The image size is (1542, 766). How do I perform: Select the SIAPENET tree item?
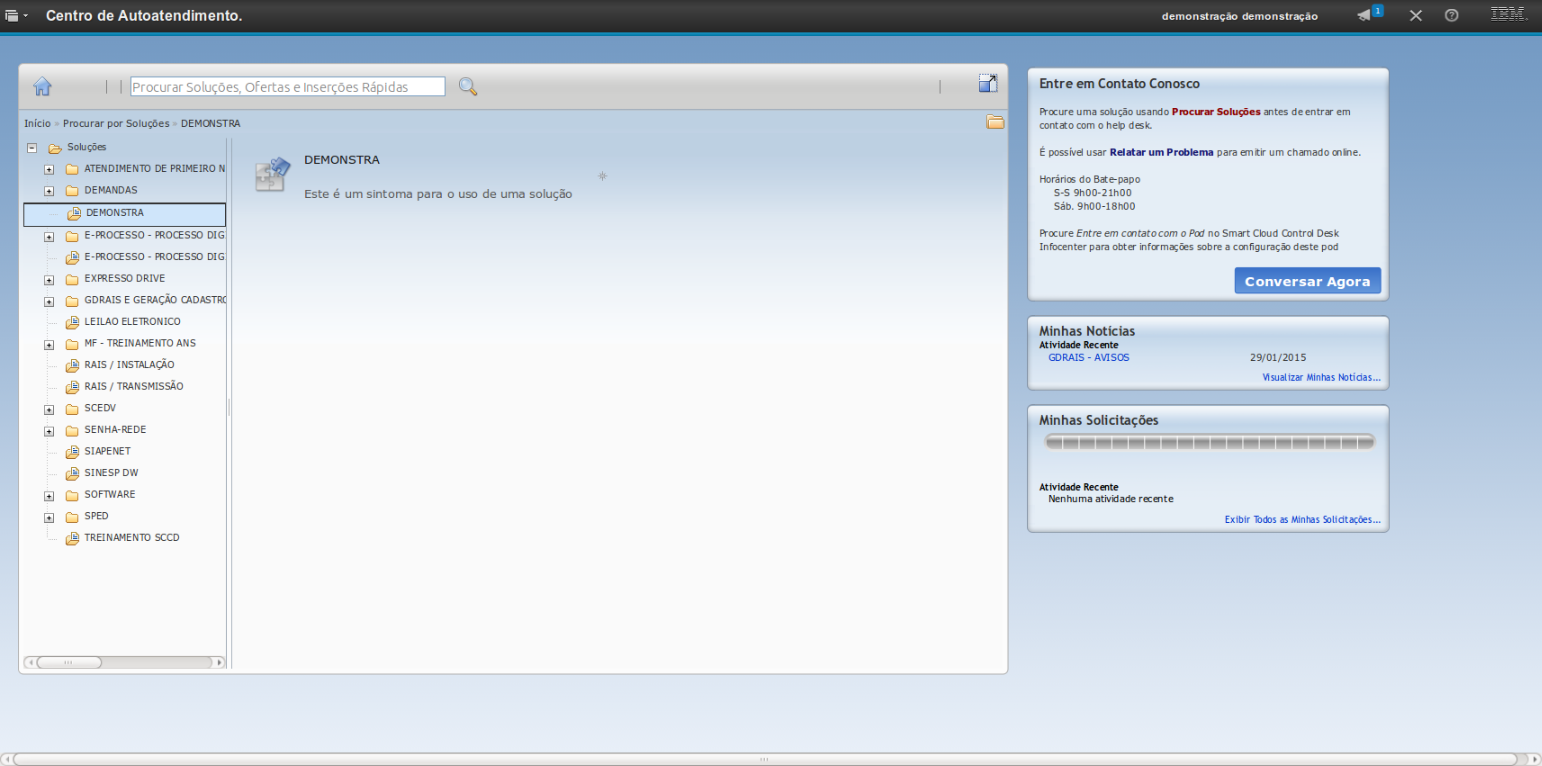pos(107,451)
